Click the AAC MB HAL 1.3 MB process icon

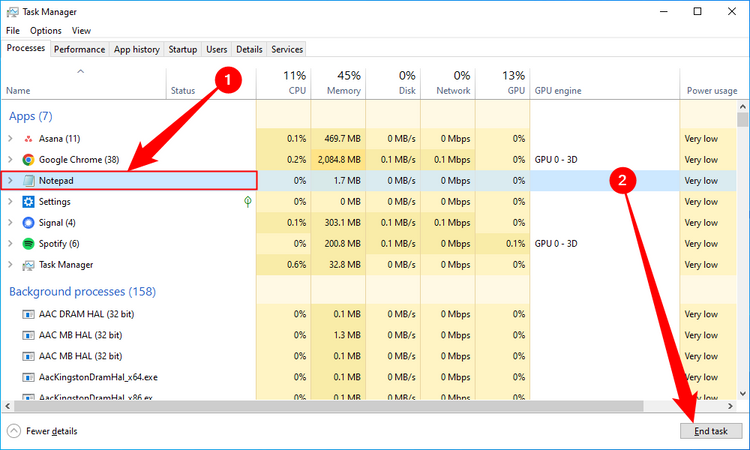point(28,335)
